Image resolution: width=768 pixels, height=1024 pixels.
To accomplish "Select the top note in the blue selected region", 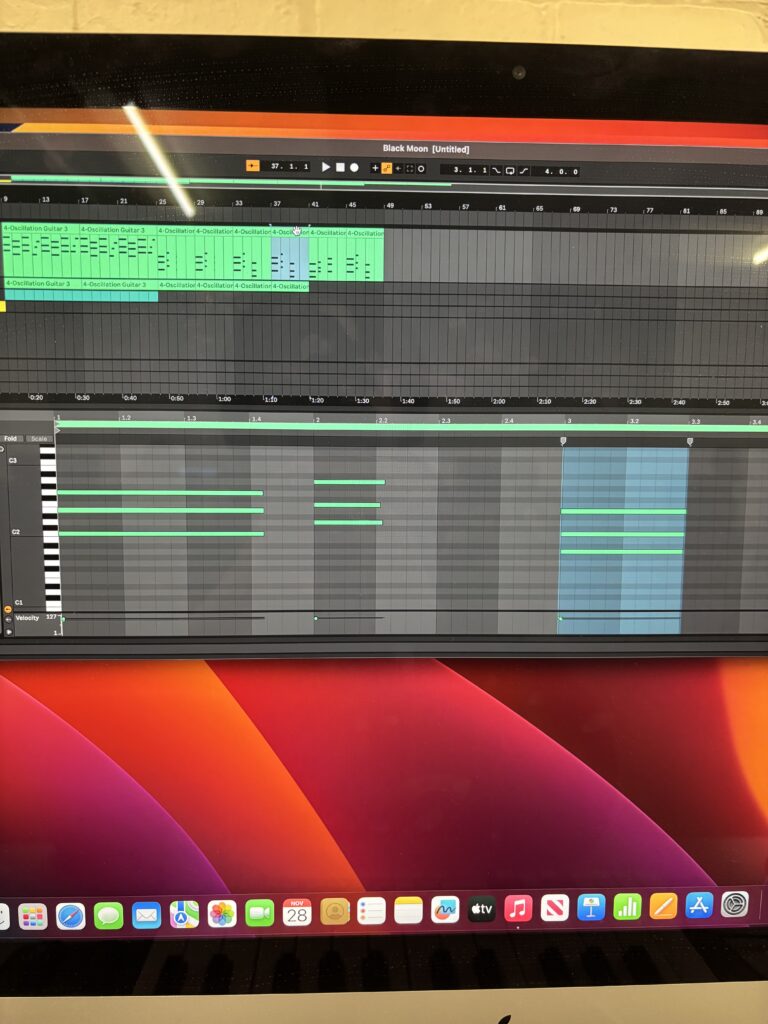I will (624, 511).
